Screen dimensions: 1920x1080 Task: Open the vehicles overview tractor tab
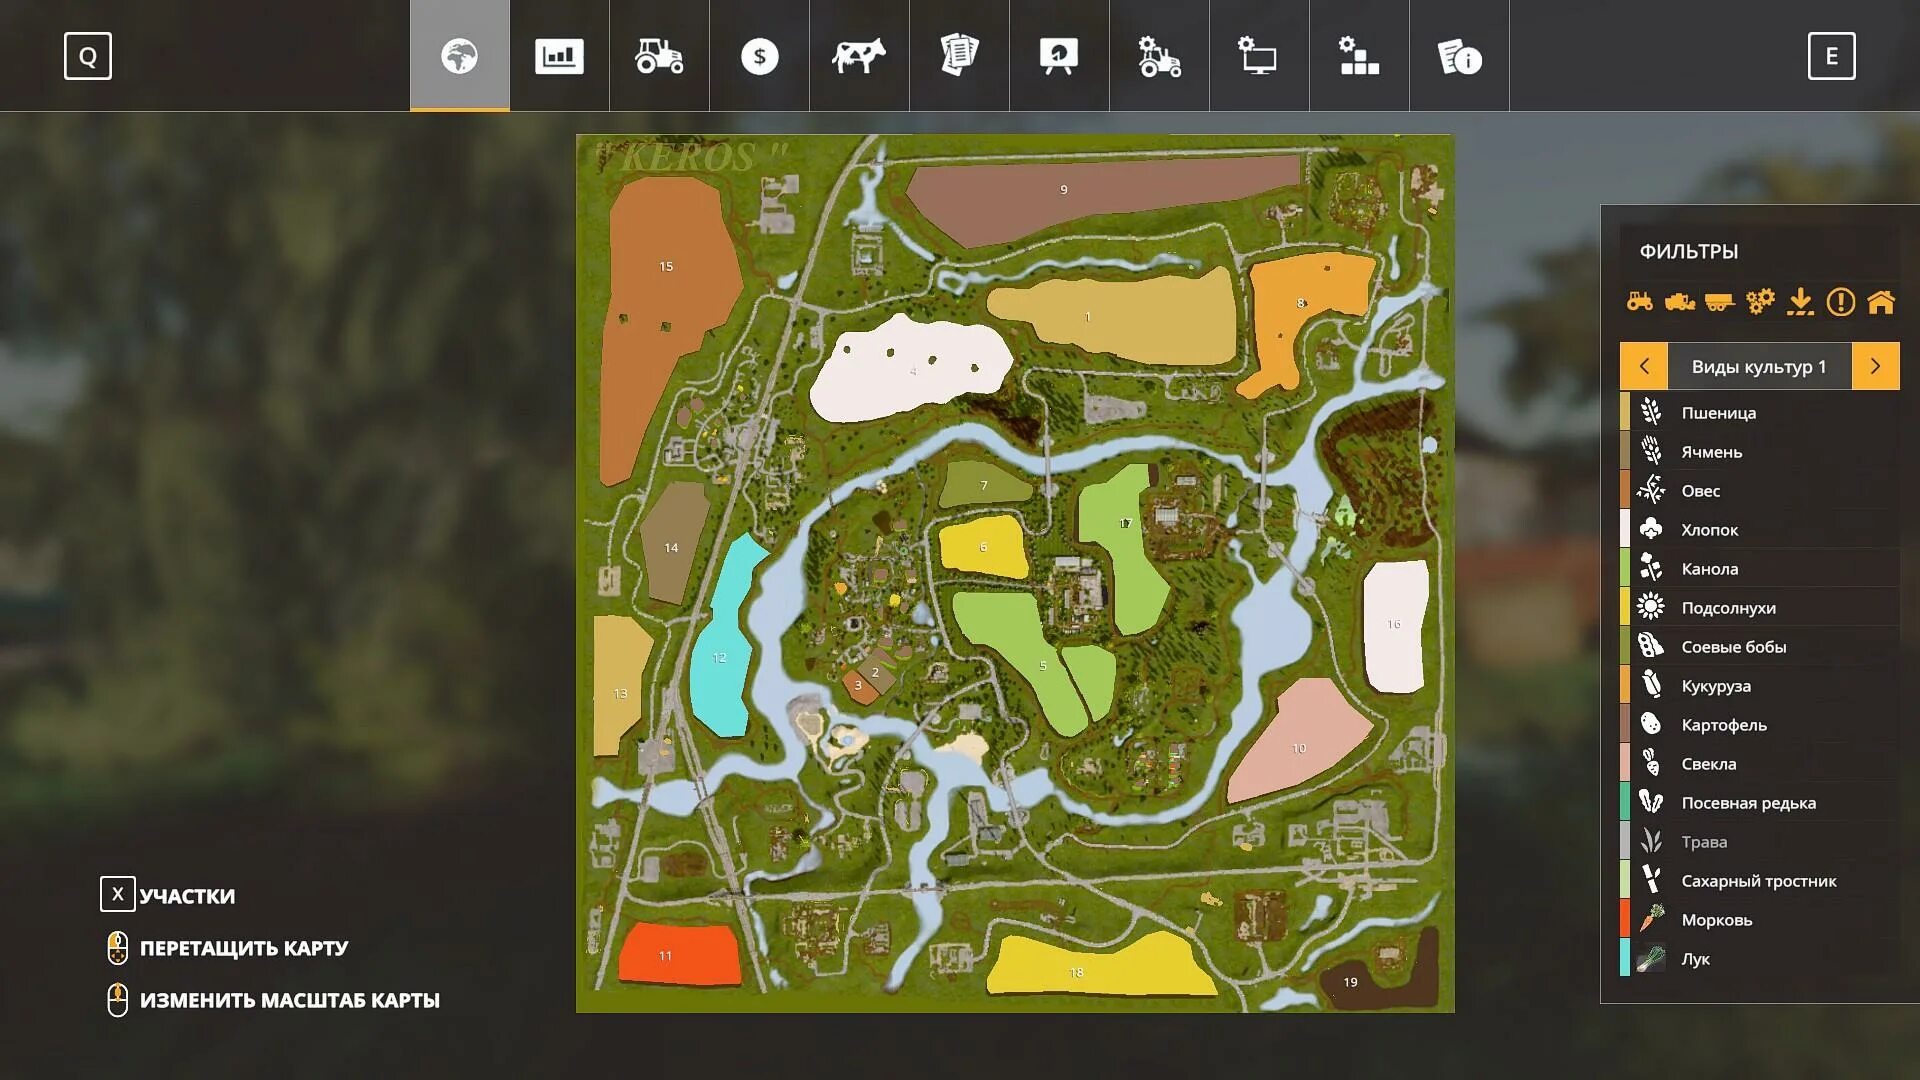click(x=659, y=56)
